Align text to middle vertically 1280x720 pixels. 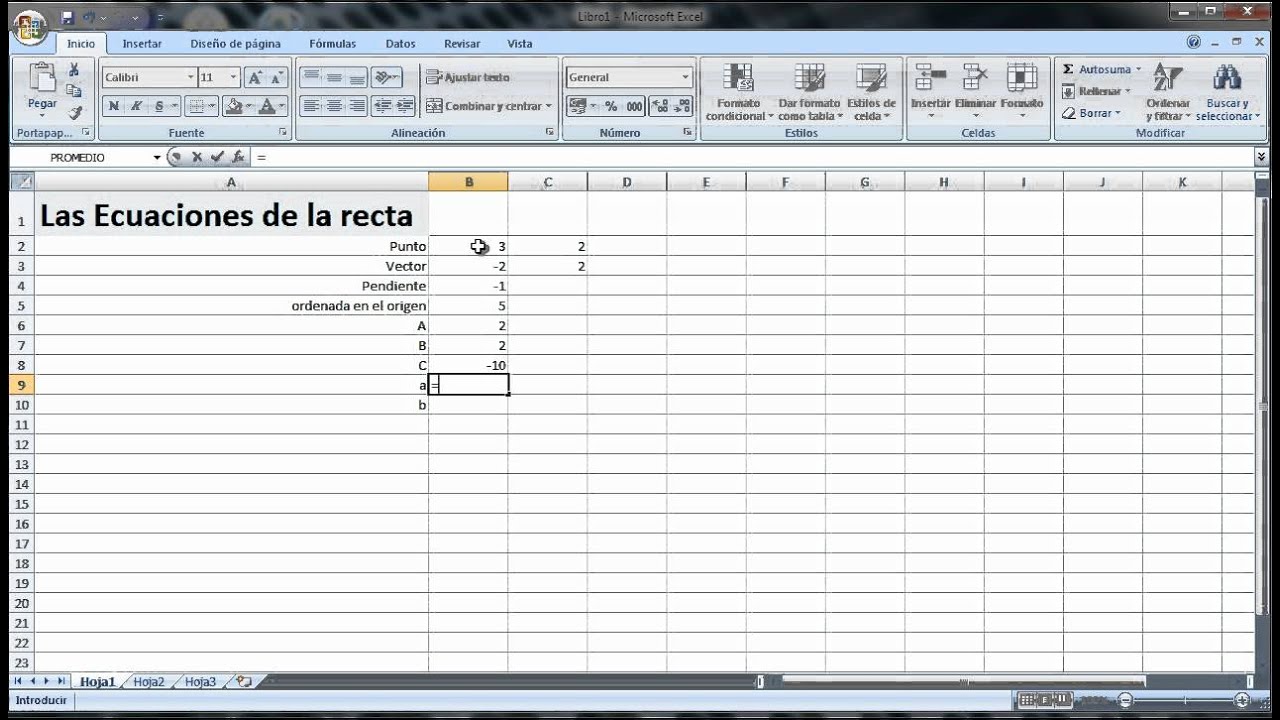334,77
